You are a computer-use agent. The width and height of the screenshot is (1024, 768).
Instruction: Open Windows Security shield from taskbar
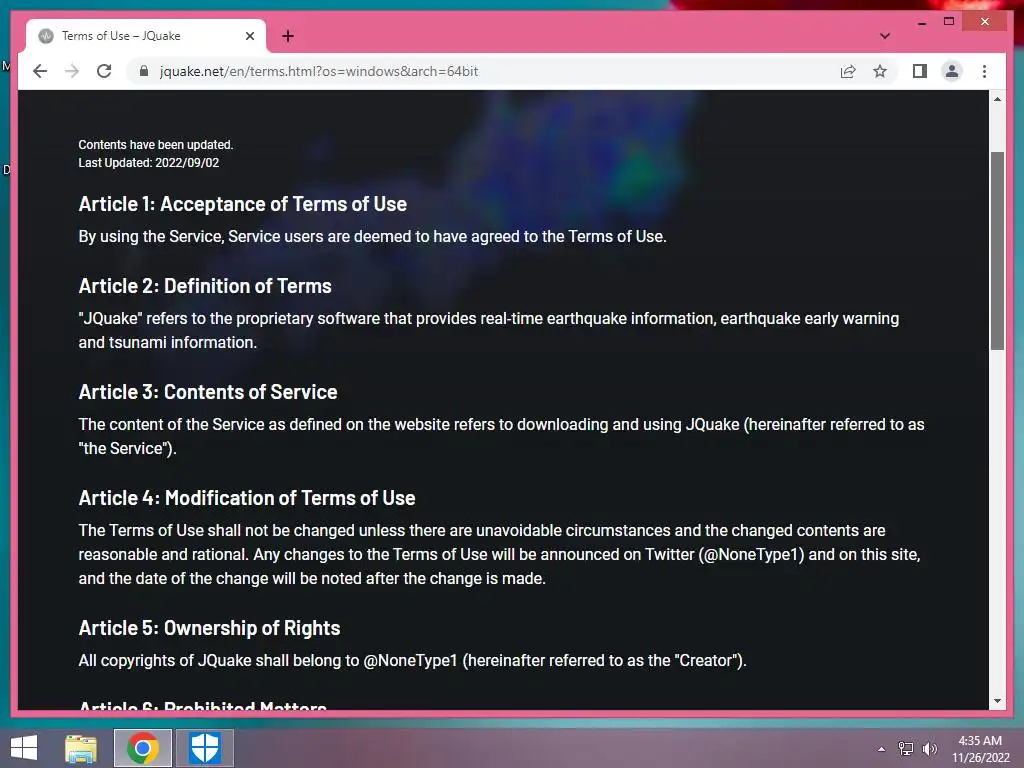point(204,748)
